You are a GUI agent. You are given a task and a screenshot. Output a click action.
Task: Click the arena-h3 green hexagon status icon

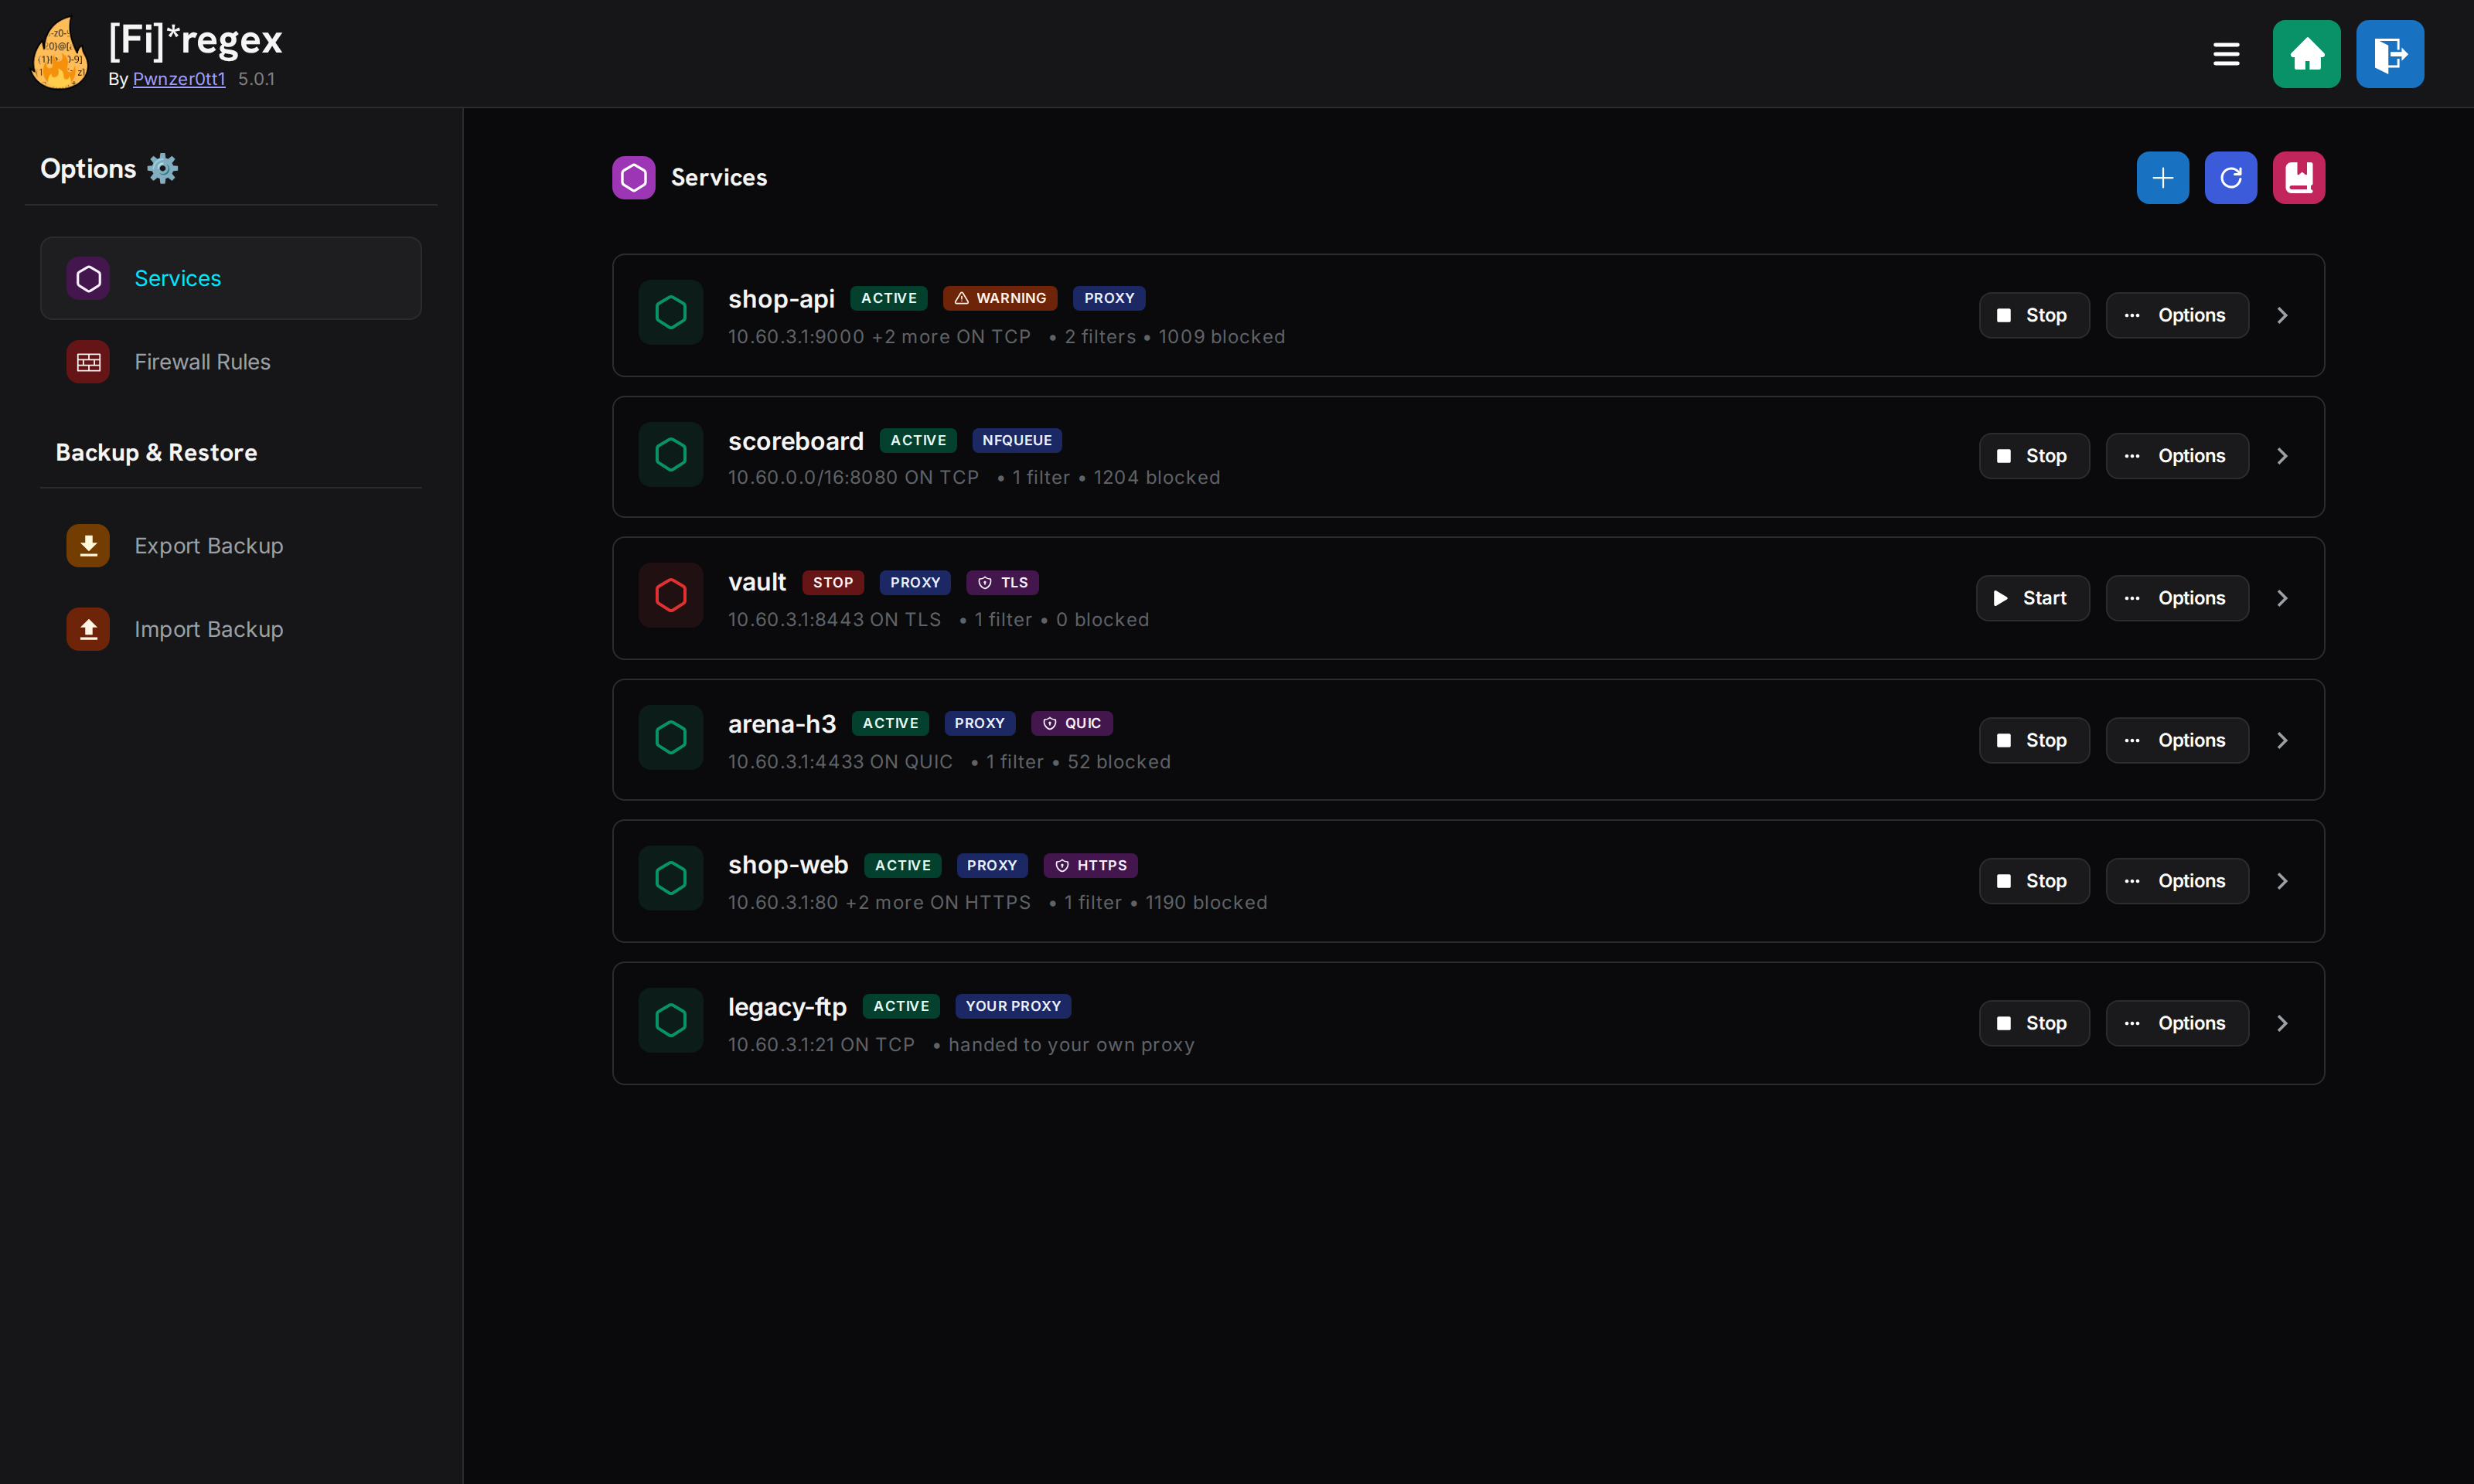pos(671,738)
